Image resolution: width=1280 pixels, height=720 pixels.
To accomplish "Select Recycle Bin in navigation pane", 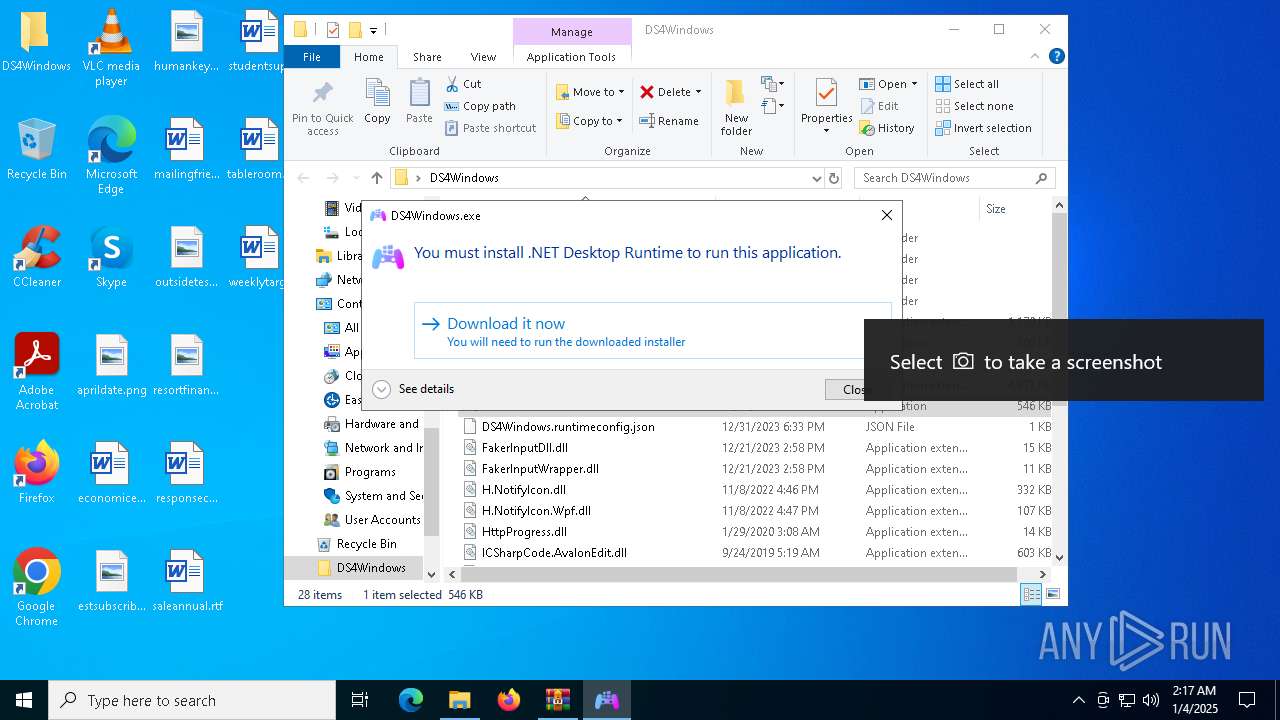I will point(357,544).
